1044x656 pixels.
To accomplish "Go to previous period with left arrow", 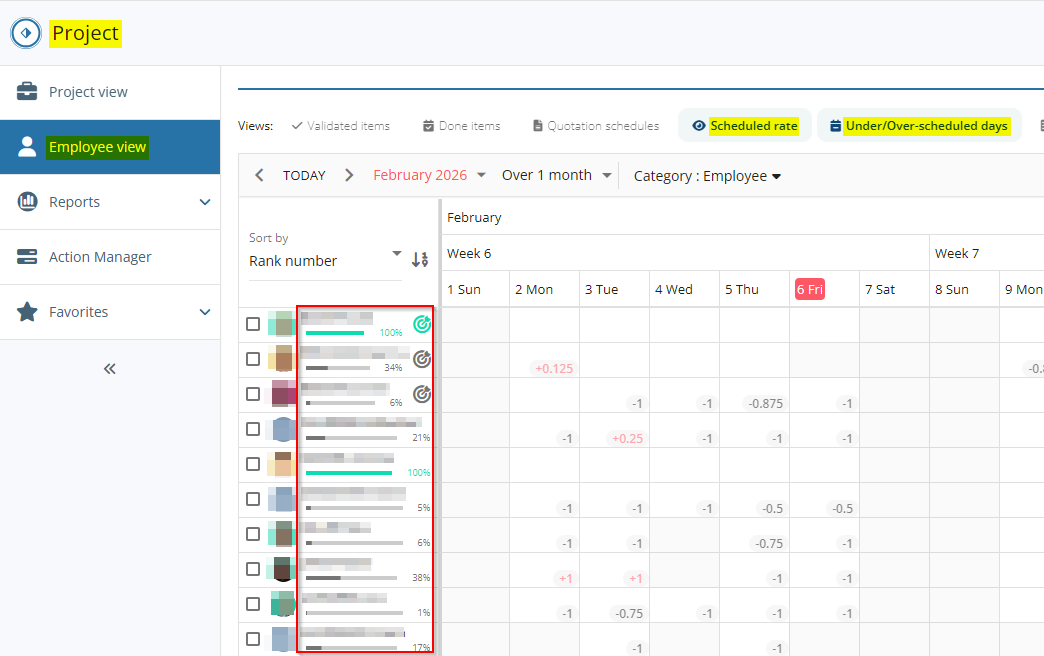I will click(x=260, y=175).
